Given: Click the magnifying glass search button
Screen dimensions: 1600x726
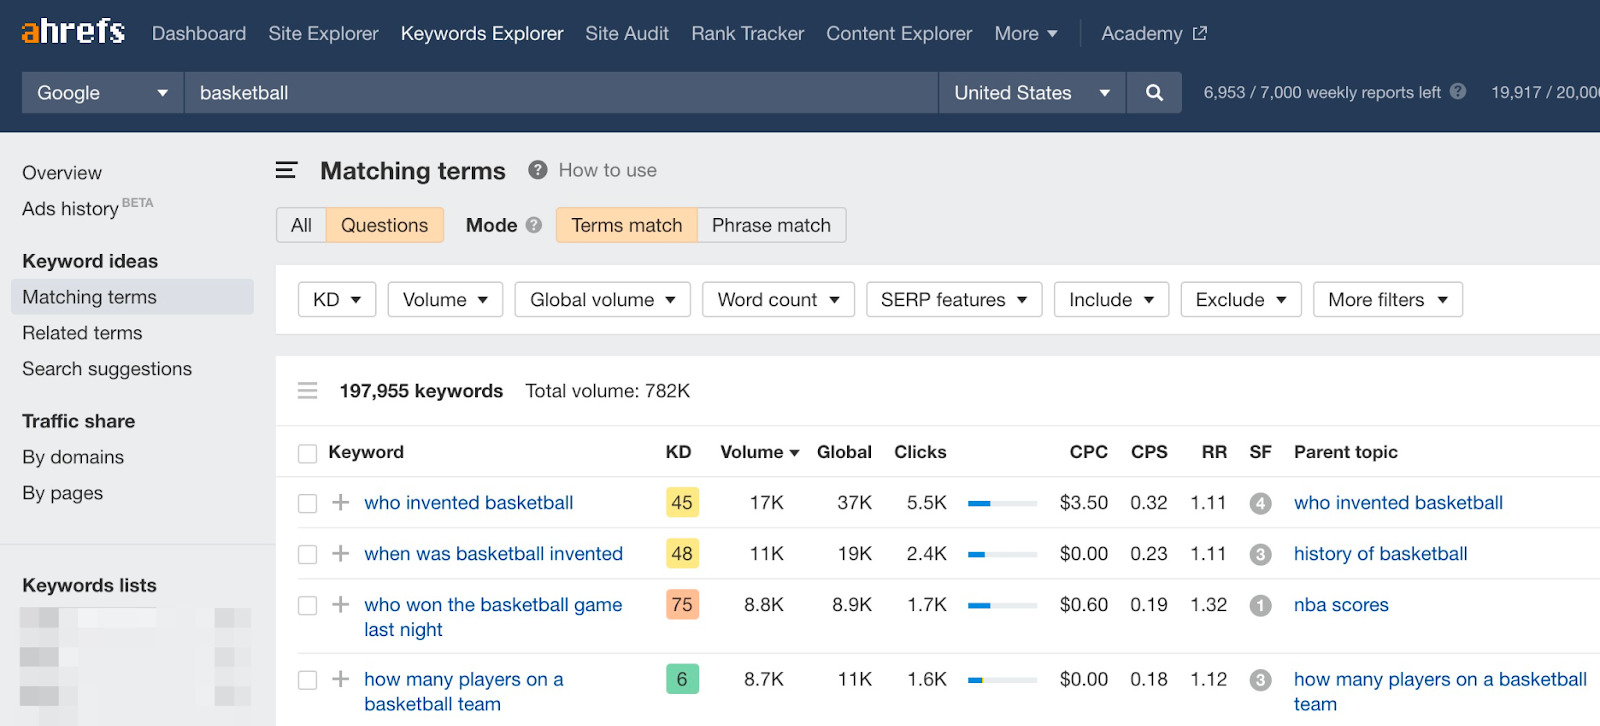Looking at the screenshot, I should pos(1154,93).
